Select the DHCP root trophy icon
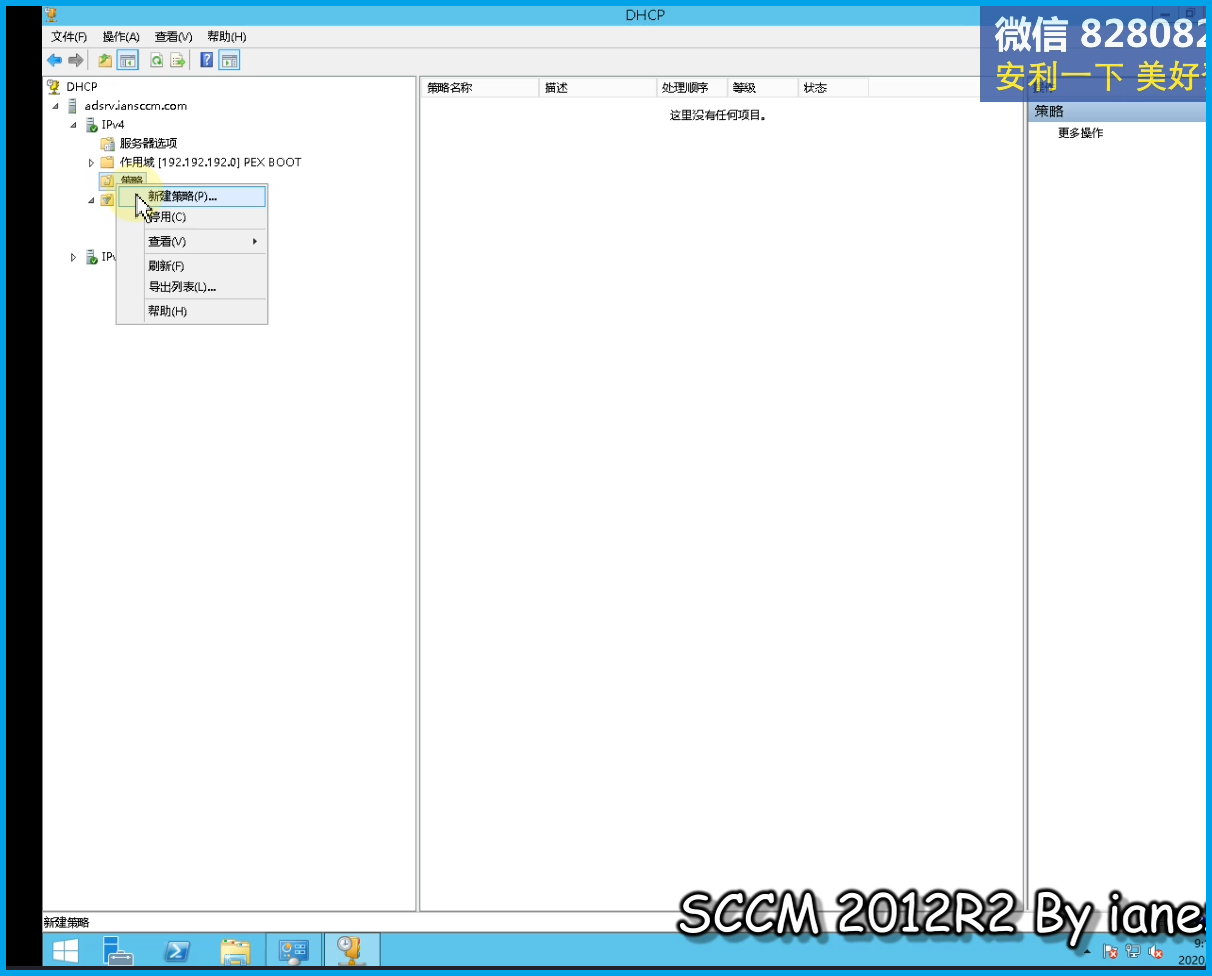This screenshot has height=976, width=1212. coord(54,87)
